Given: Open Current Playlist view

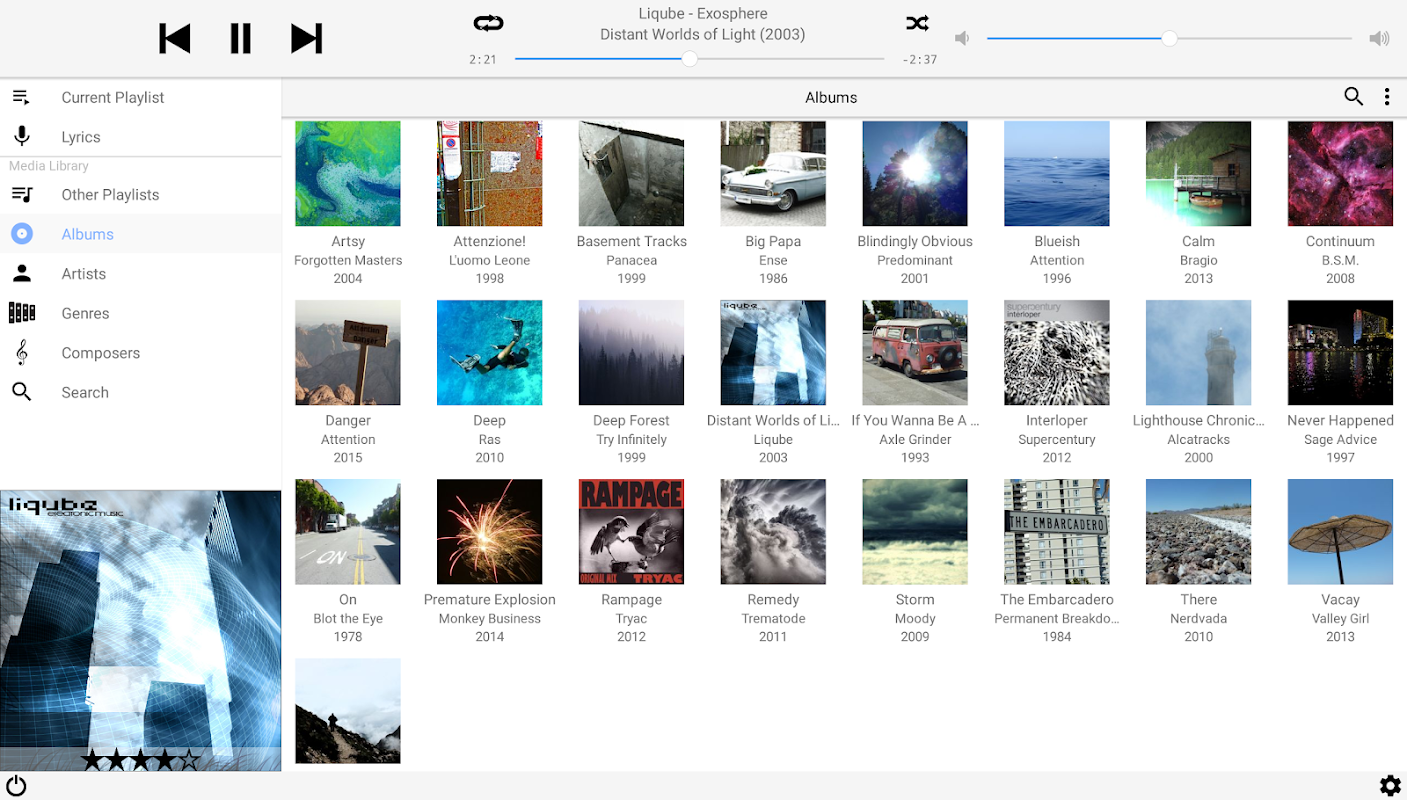Looking at the screenshot, I should pos(140,97).
